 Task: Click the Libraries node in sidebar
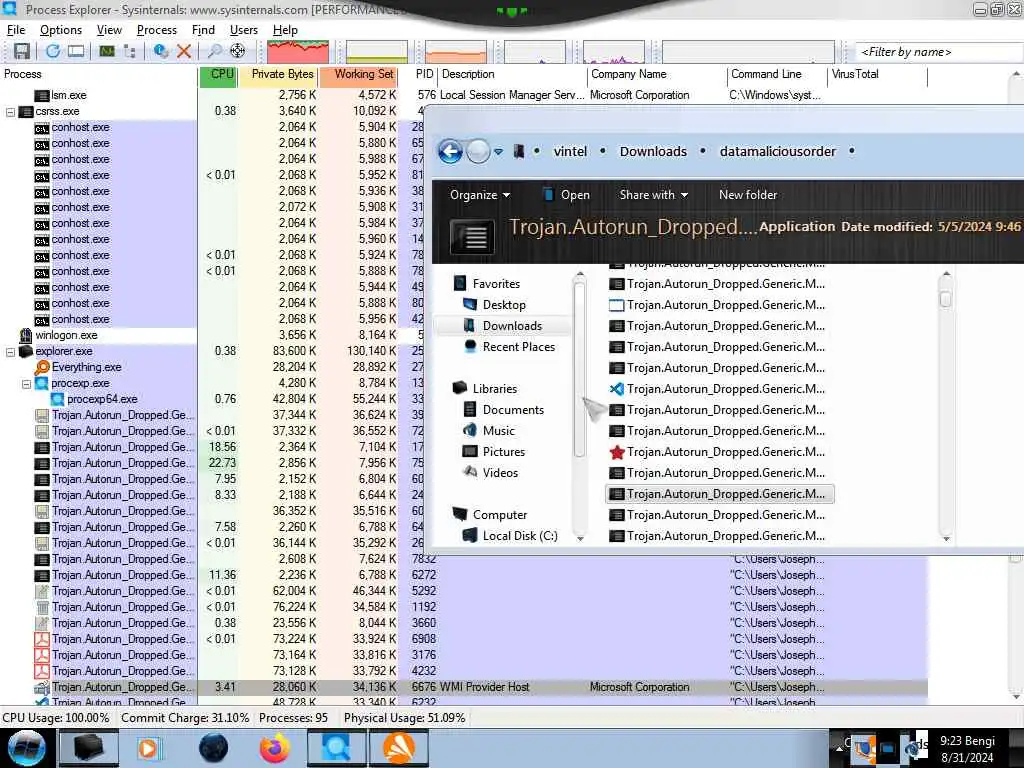[494, 389]
